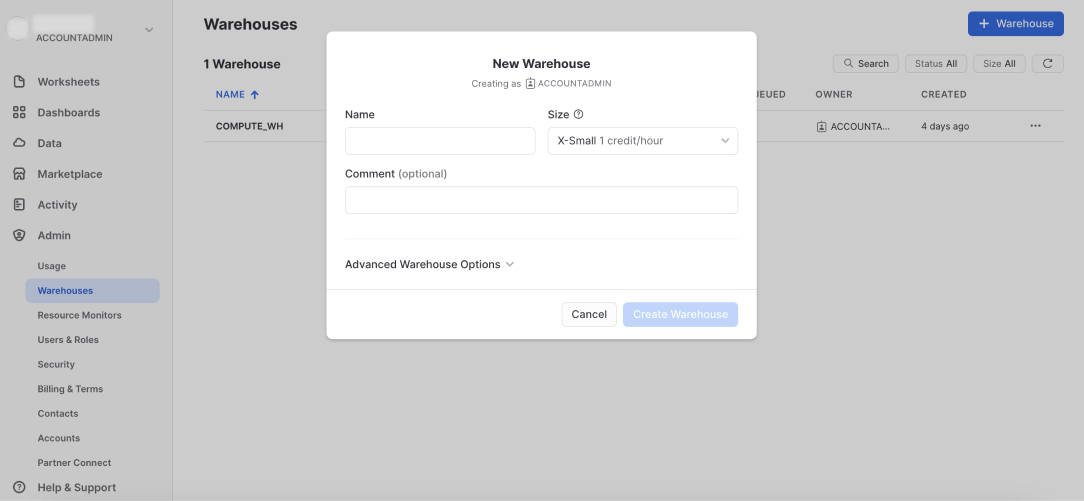Open the Status All filter
The image size is (1084, 501).
935,64
